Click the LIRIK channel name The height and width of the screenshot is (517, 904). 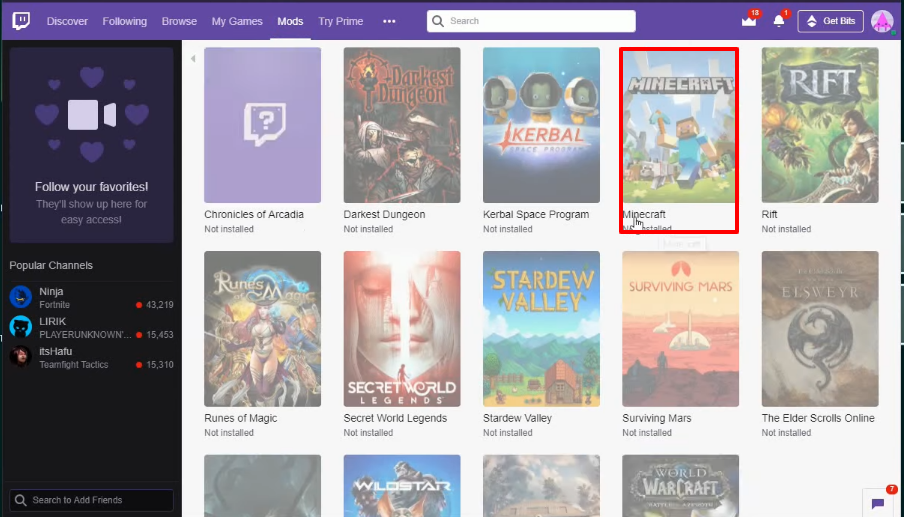(52, 322)
